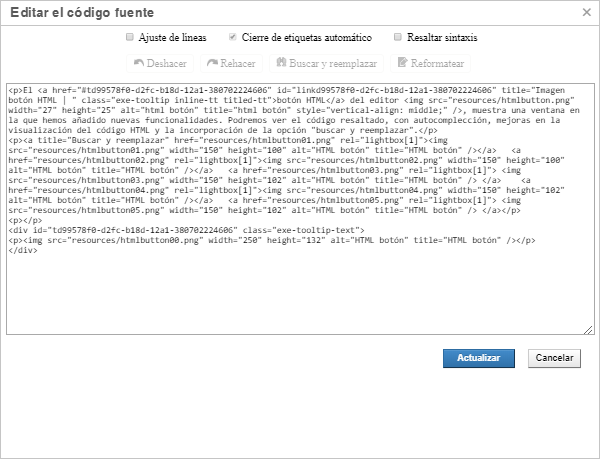The width and height of the screenshot is (600, 459).
Task: Click the Buscar y reemplazar text label
Action: (x=336, y=63)
